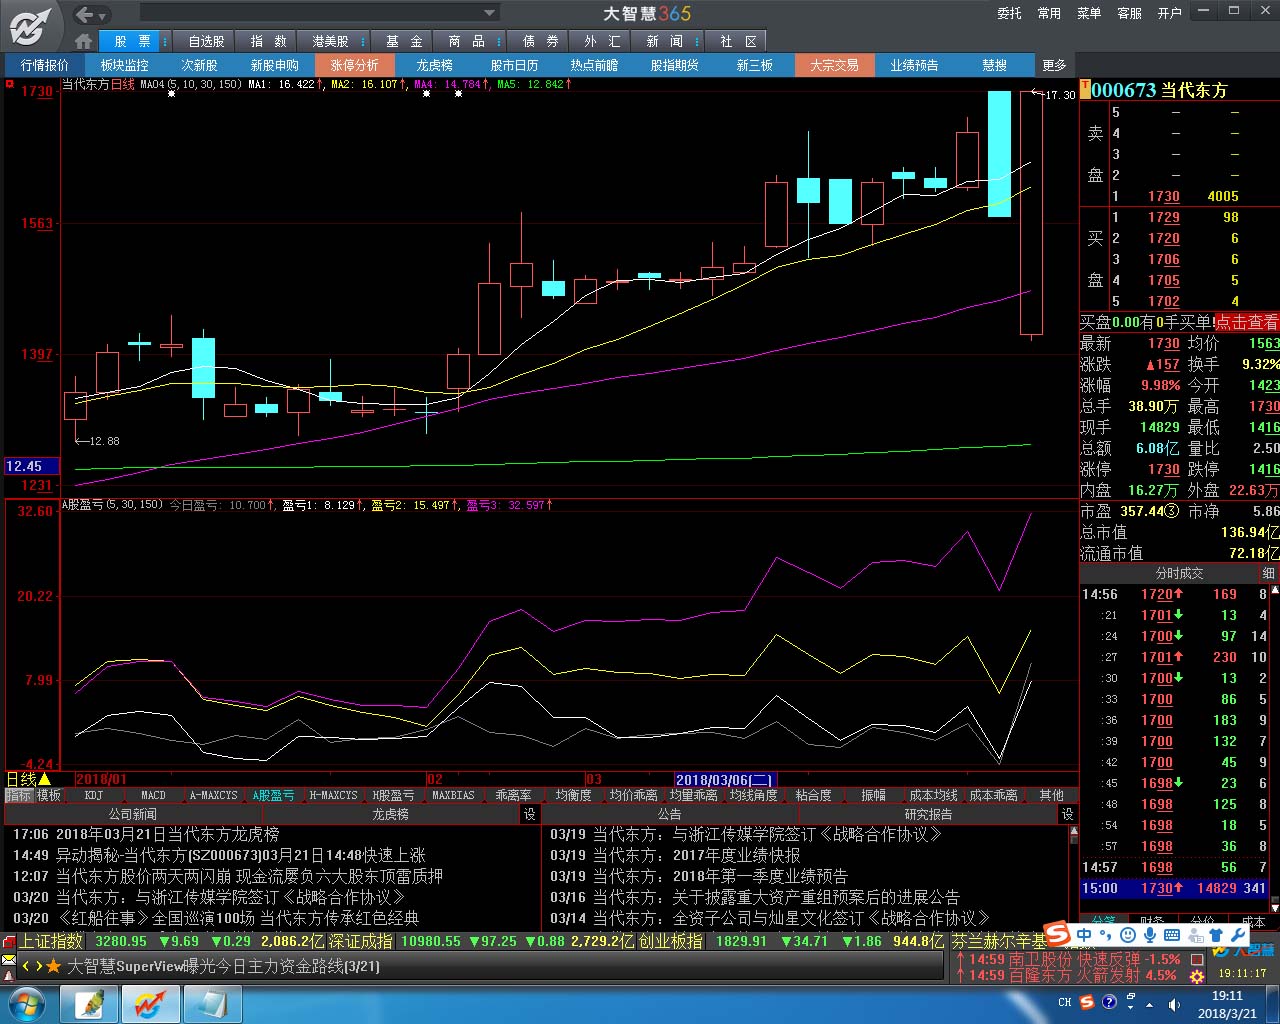Click the announcements panel scrollbar up arrow
Viewport: 1280px width, 1024px height.
tap(1073, 832)
